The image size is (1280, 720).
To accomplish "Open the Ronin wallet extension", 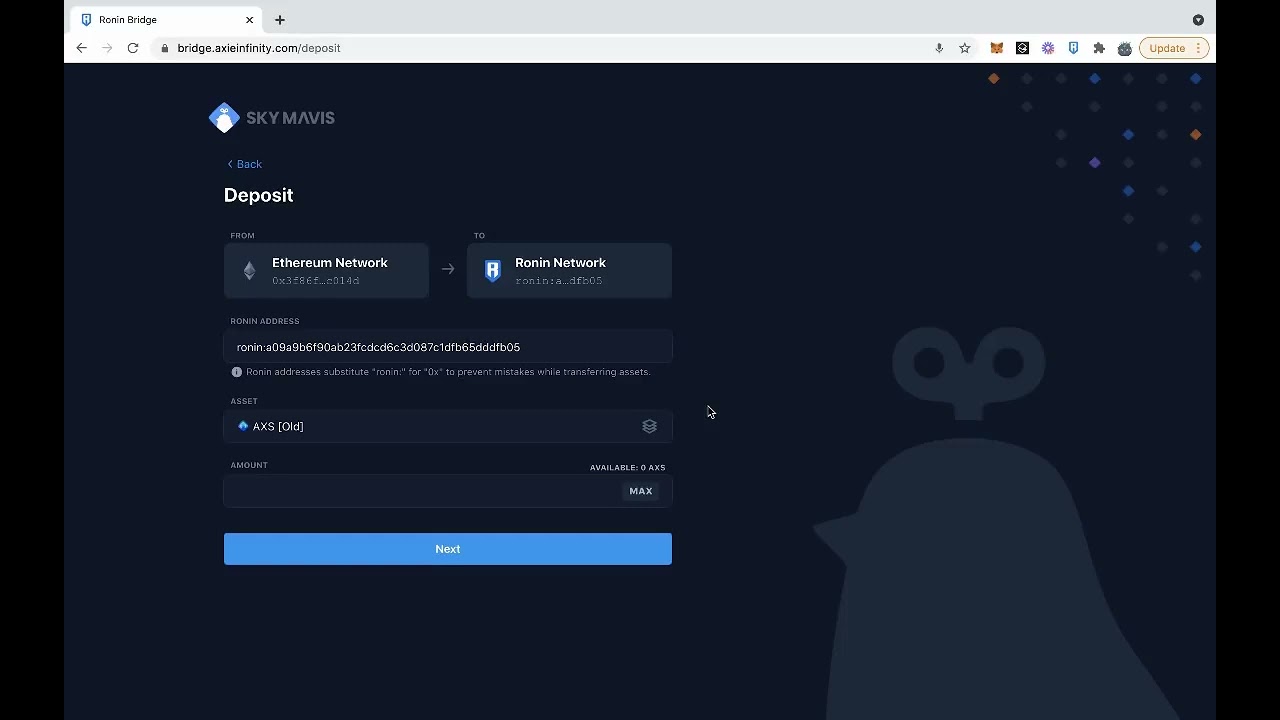I will [x=1073, y=48].
